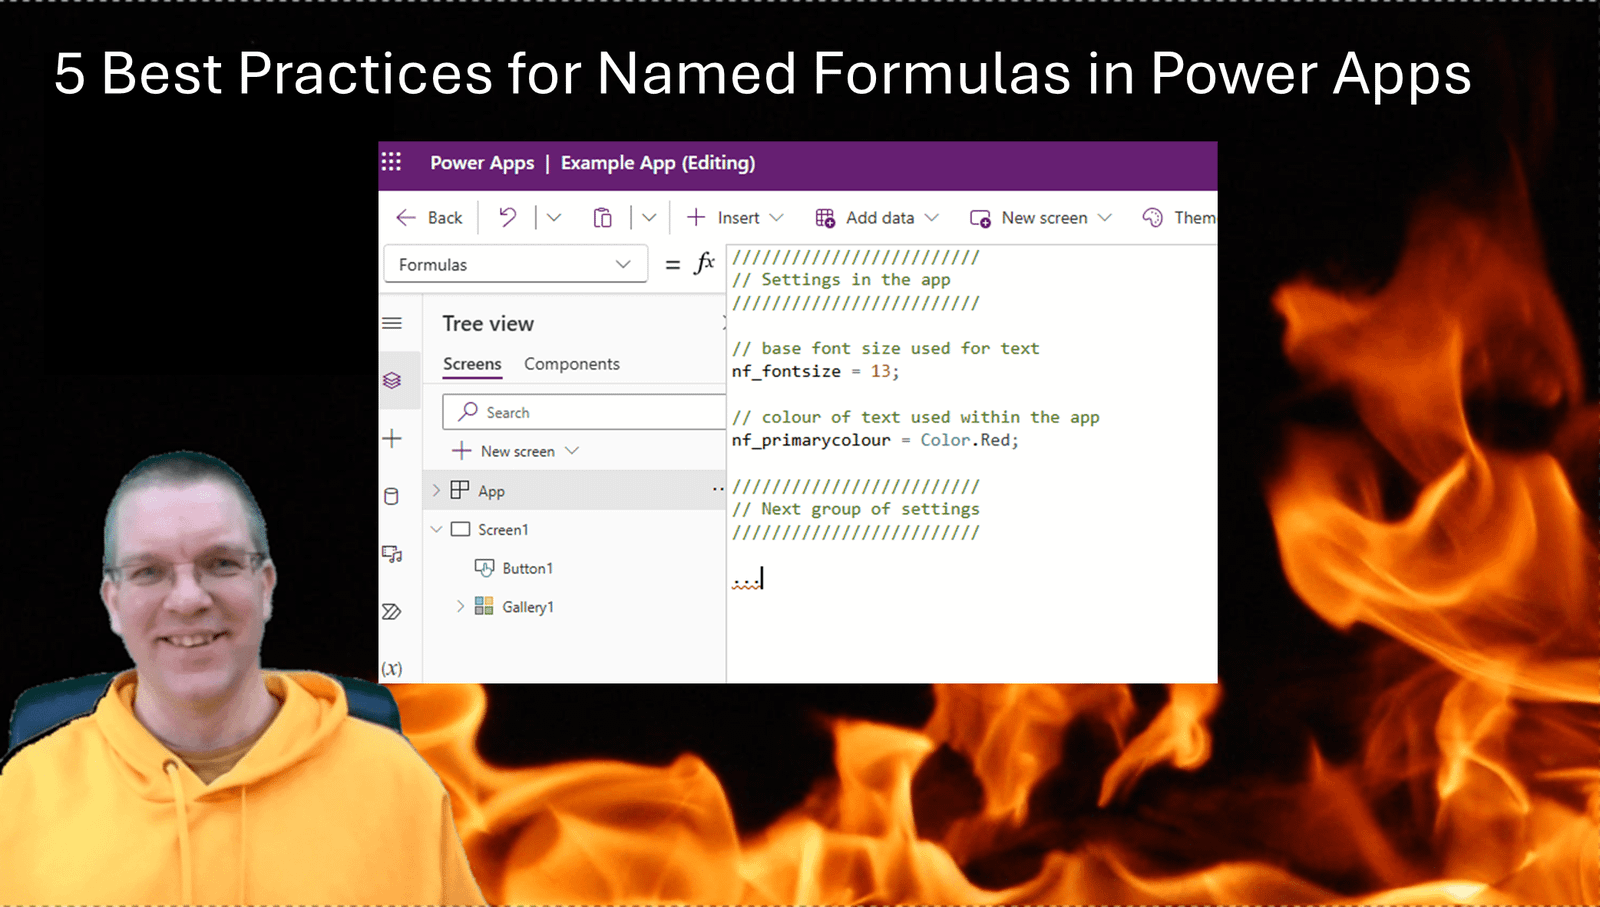This screenshot has width=1600, height=907.
Task: Toggle the hamburger navigation menu
Action: click(x=392, y=323)
